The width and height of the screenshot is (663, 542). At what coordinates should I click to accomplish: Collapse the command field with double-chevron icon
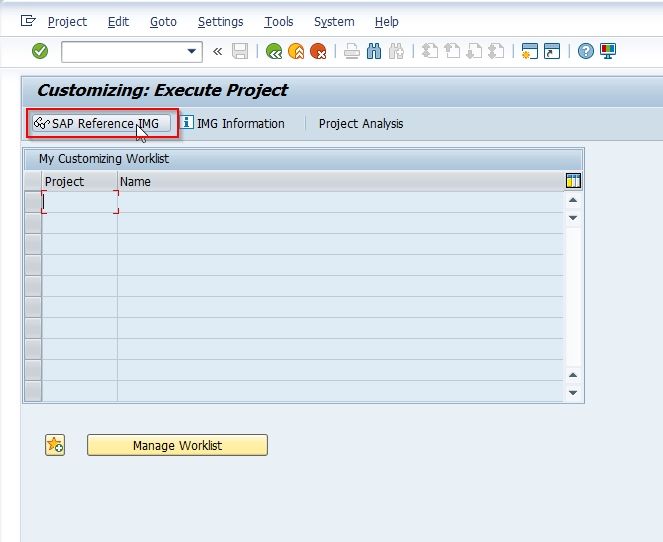pyautogui.click(x=217, y=52)
